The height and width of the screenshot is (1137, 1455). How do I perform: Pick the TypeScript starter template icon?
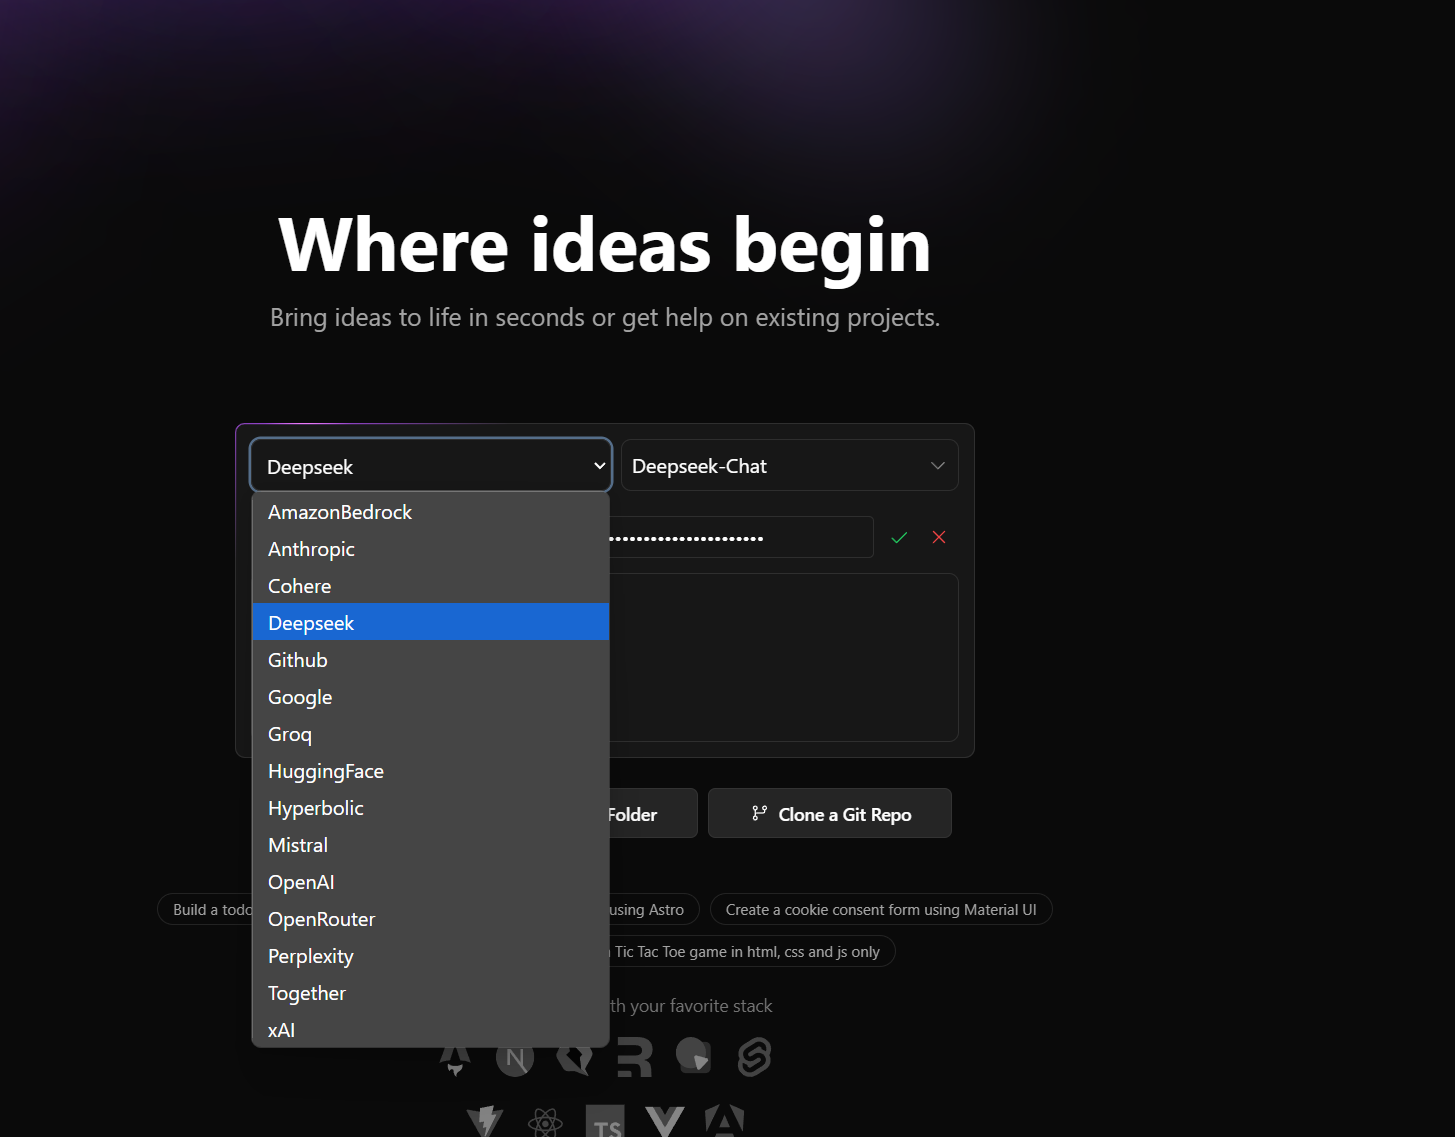[x=605, y=1122]
